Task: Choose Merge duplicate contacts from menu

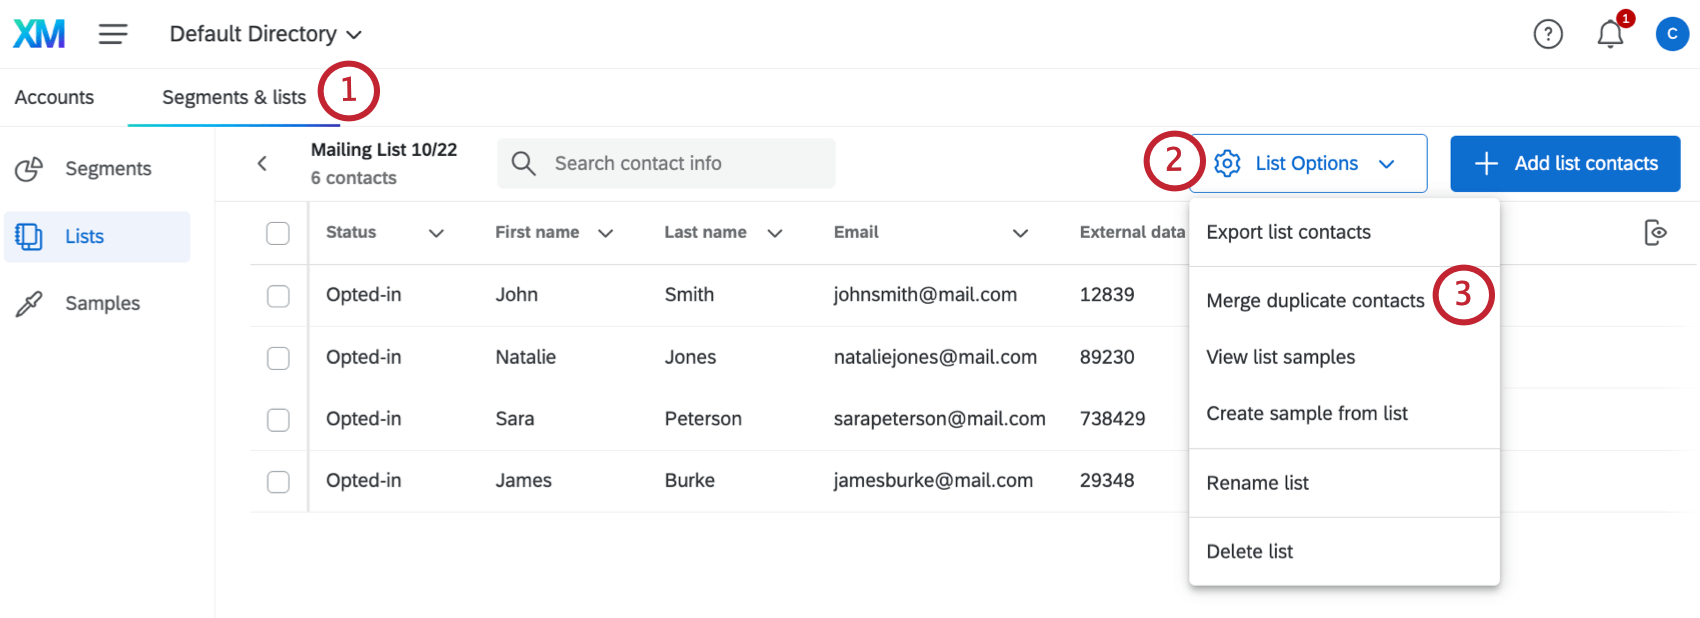Action: (1314, 301)
